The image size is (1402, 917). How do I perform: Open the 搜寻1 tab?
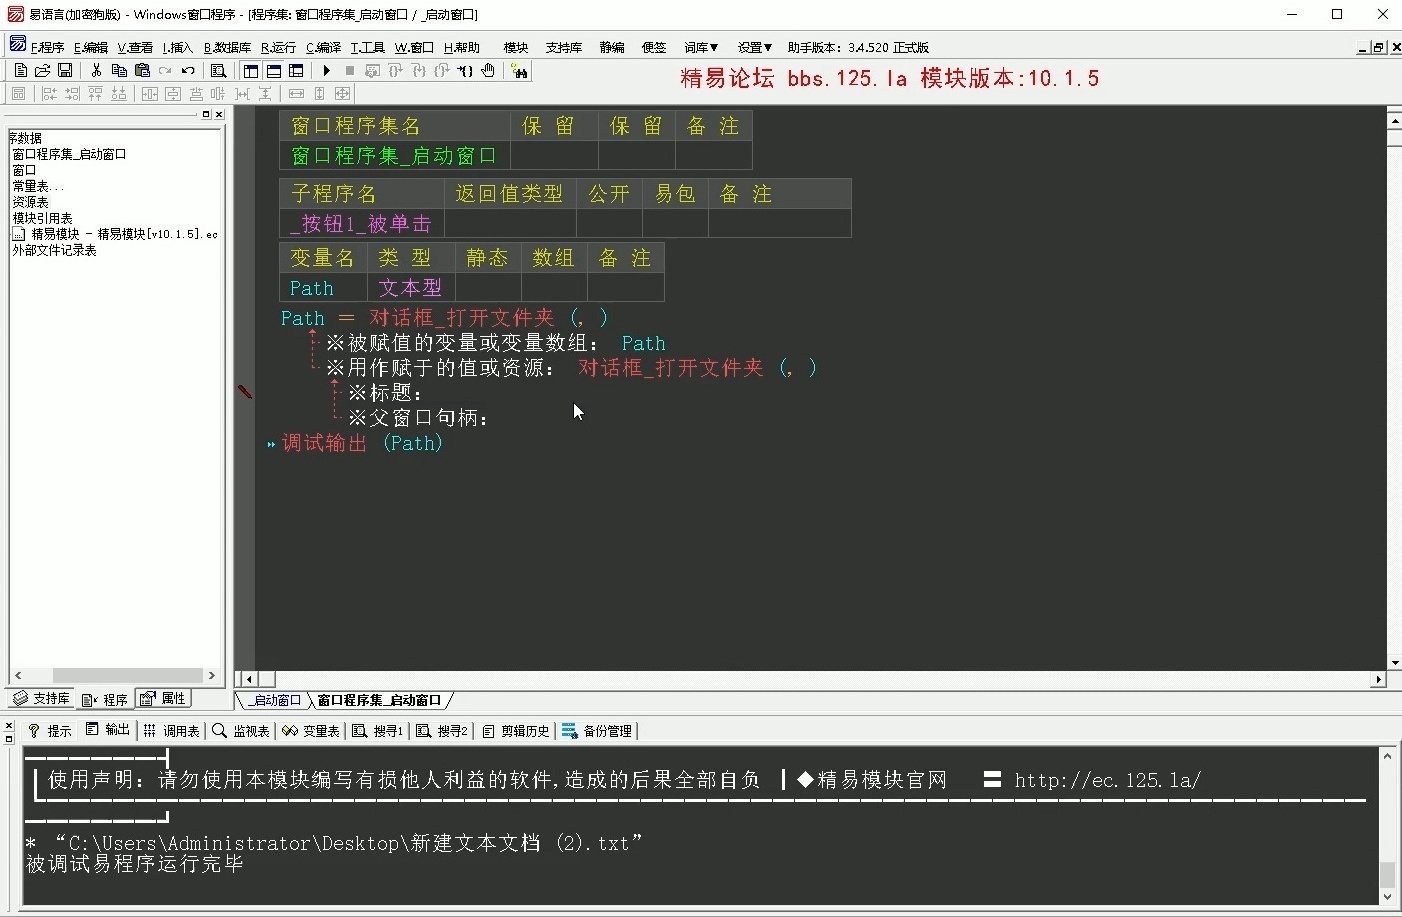tap(378, 731)
